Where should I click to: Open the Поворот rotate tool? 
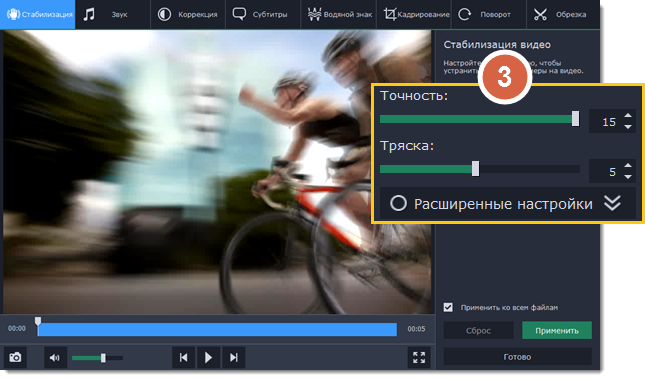pyautogui.click(x=488, y=14)
